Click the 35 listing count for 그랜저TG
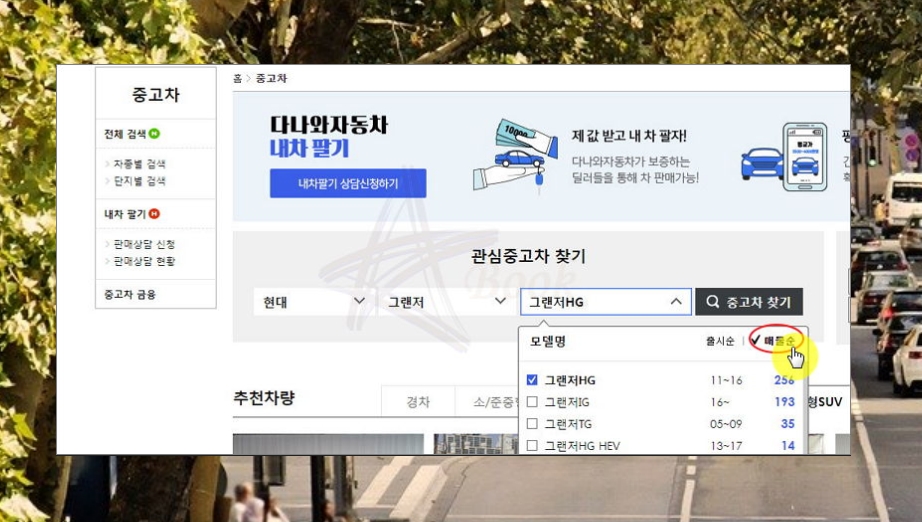This screenshot has width=922, height=522. pos(787,423)
